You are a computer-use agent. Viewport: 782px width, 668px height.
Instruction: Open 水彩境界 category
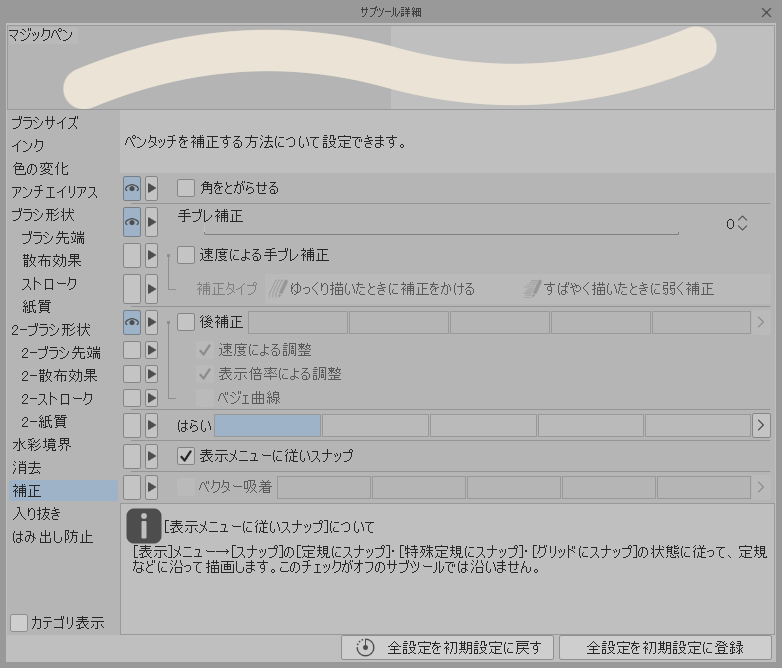tap(42, 445)
